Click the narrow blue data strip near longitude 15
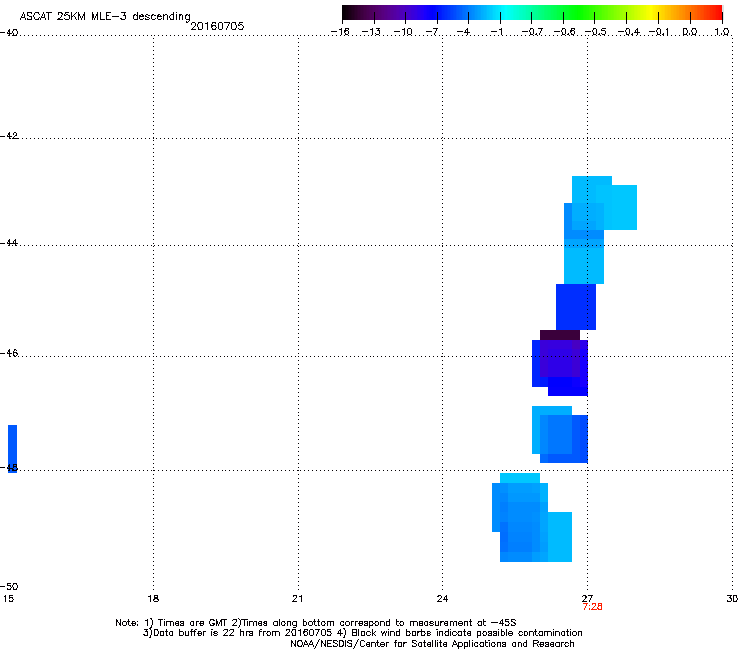 (12, 448)
